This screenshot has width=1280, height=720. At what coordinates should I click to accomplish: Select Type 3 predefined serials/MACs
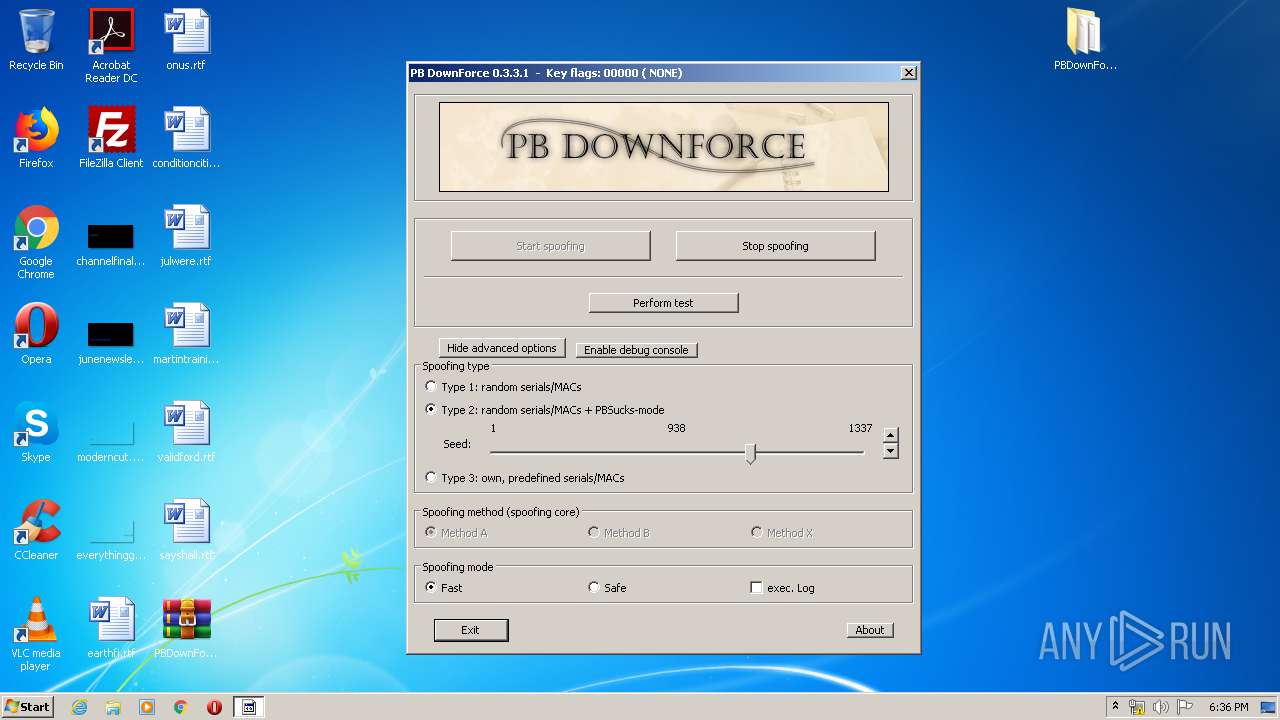[x=525, y=478]
